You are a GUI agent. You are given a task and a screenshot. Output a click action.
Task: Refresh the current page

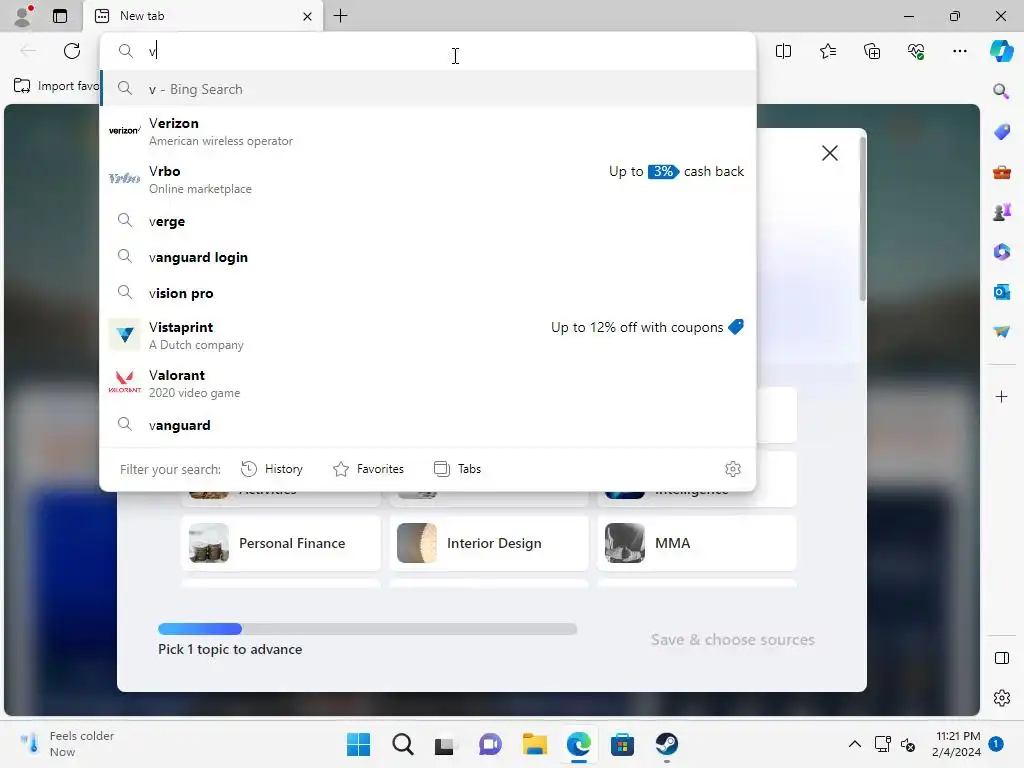(x=72, y=51)
